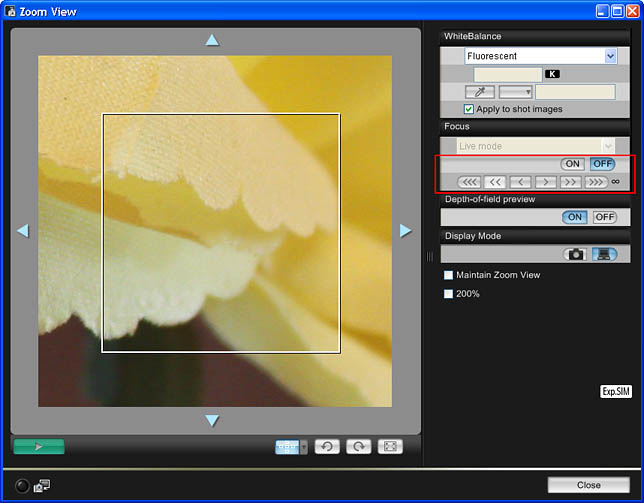The image size is (644, 503).
Task: Enable Maintain Zoom View checkbox
Action: pyautogui.click(x=449, y=275)
